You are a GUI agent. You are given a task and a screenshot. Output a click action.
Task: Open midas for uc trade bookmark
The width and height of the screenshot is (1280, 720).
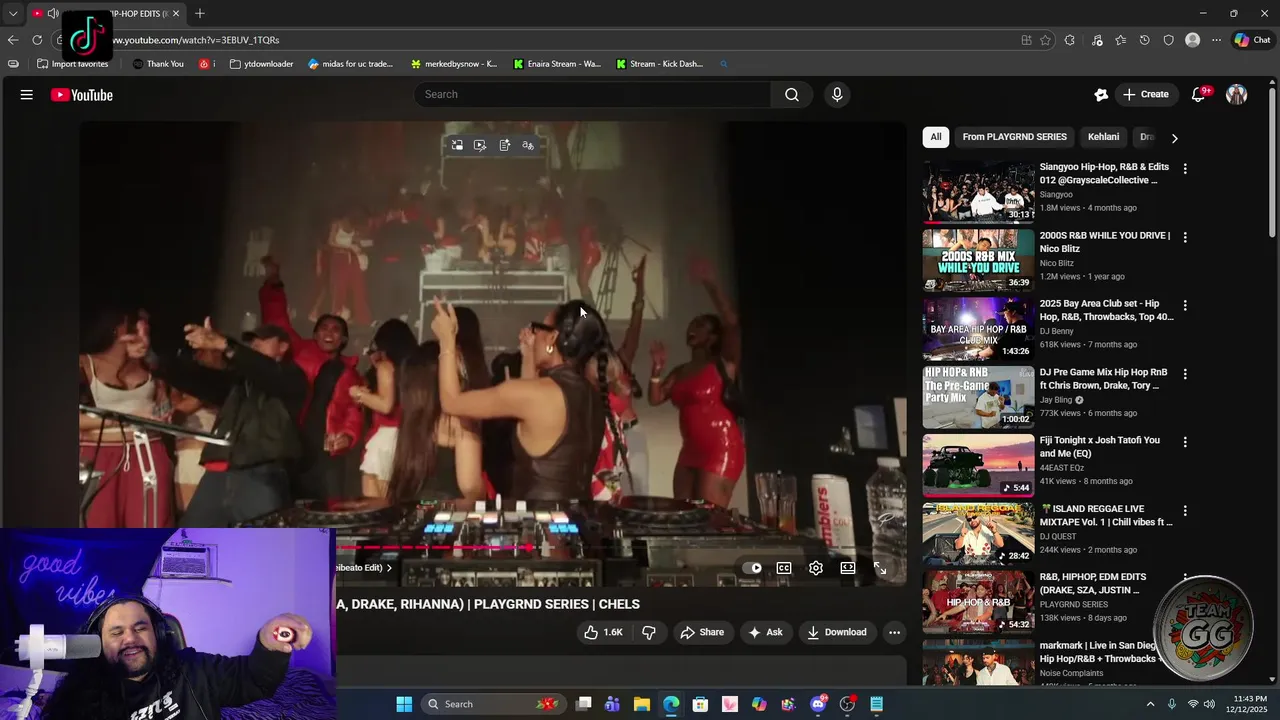(x=351, y=64)
